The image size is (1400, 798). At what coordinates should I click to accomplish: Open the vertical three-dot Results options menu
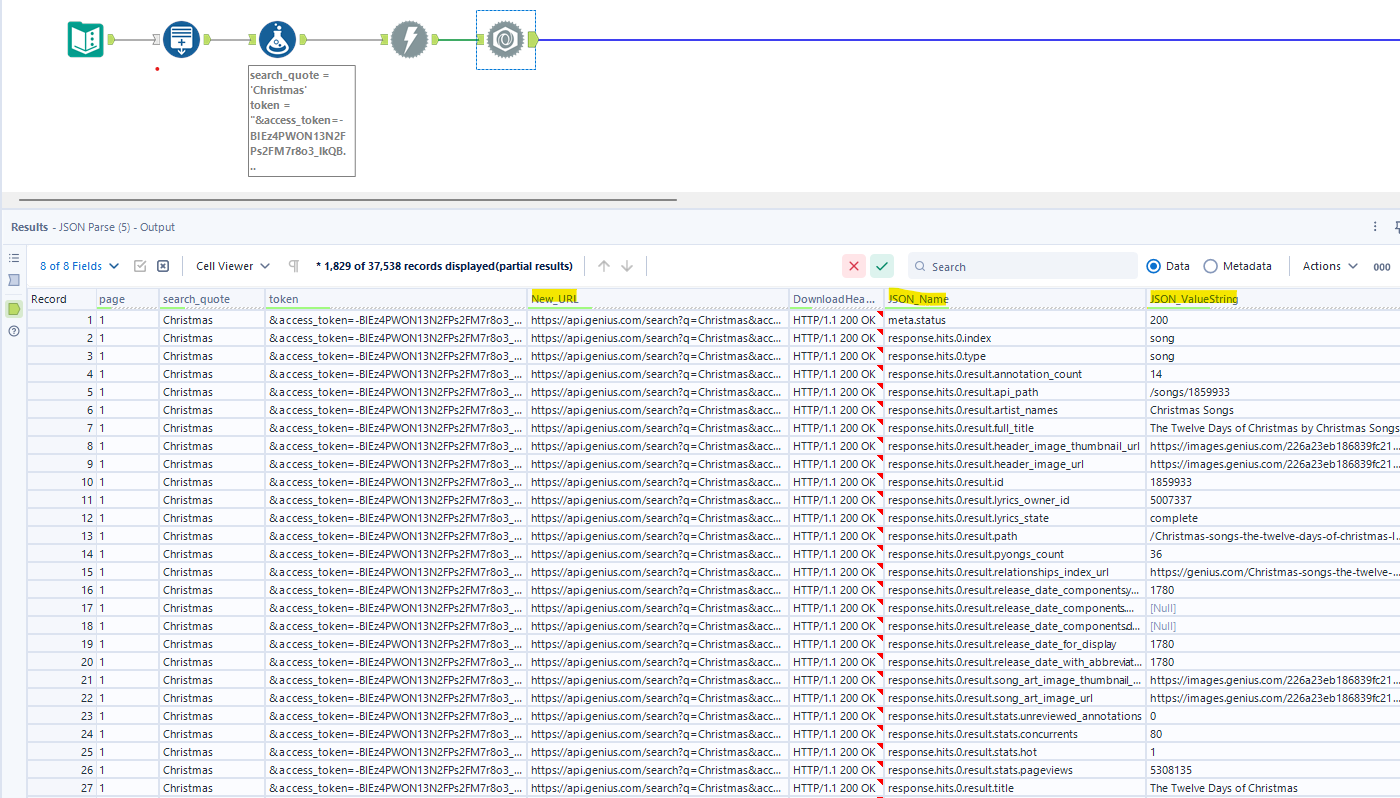click(x=1375, y=227)
